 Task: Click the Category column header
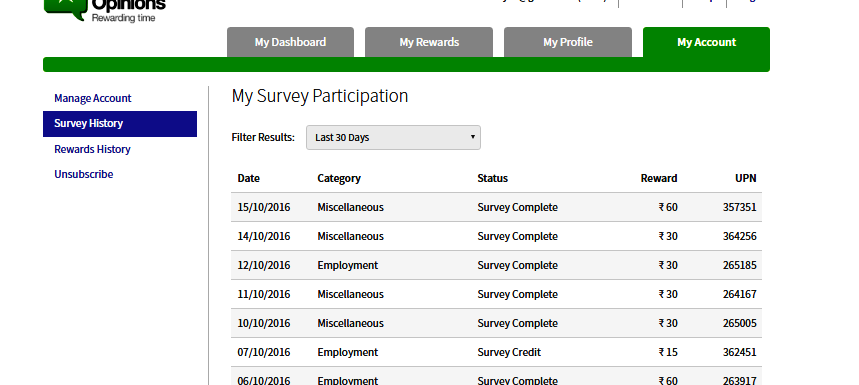[339, 179]
